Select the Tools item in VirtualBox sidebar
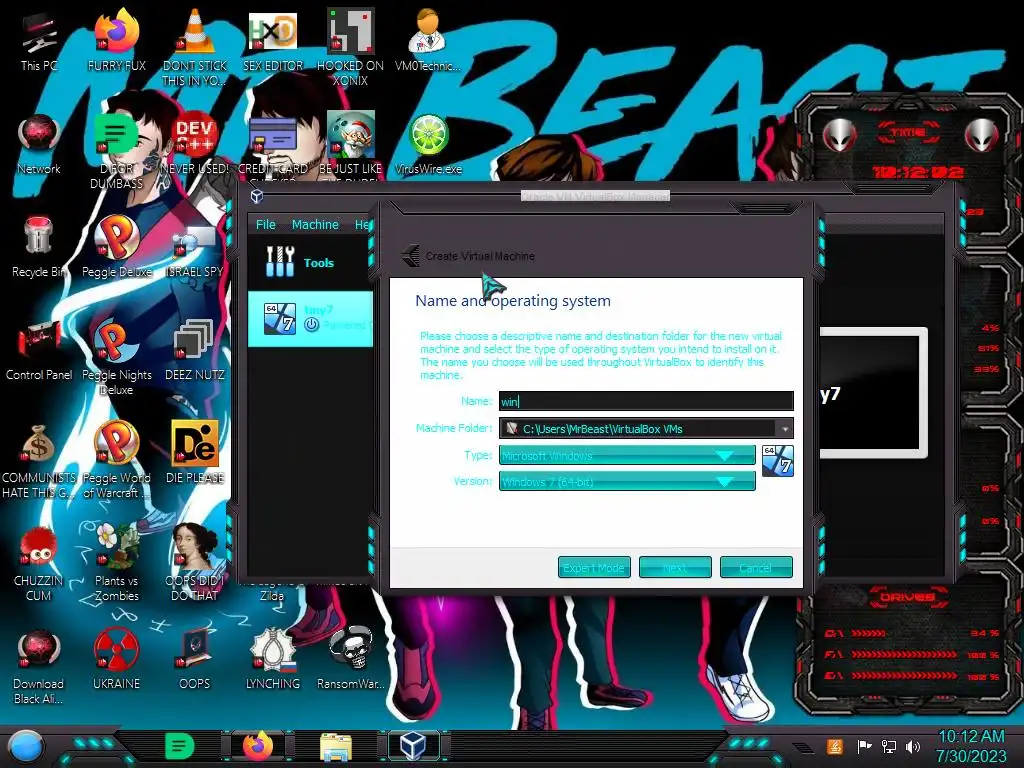The image size is (1024, 768). 310,262
